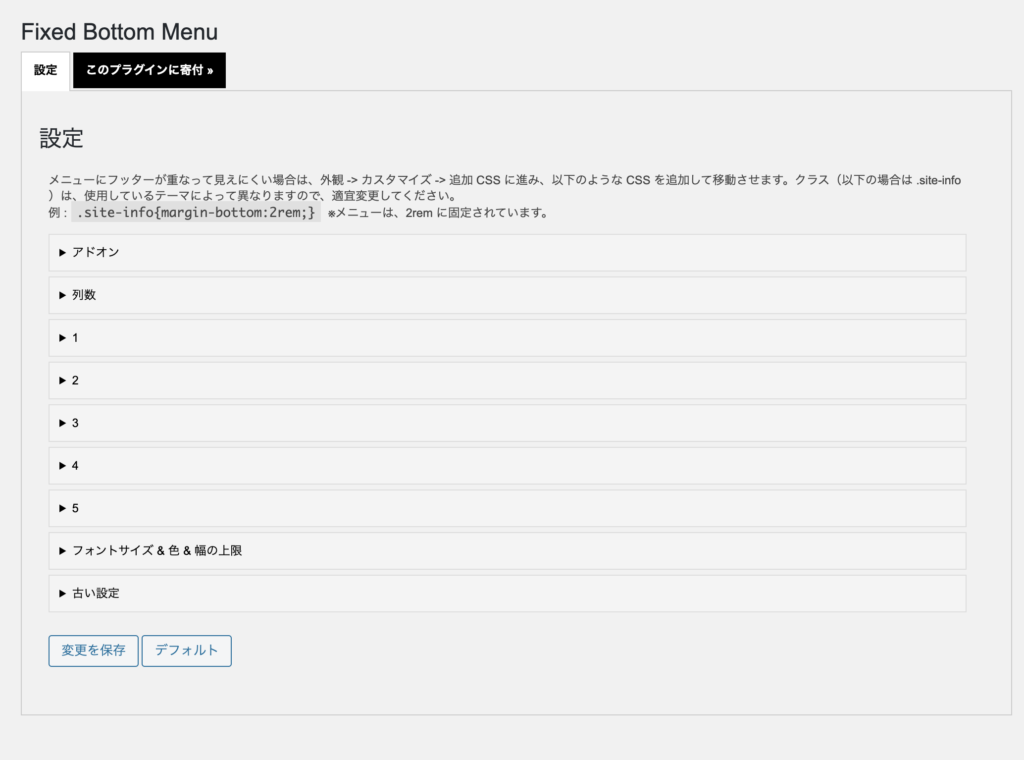Click the デフォルト button
1024x760 pixels.
pyautogui.click(x=187, y=651)
